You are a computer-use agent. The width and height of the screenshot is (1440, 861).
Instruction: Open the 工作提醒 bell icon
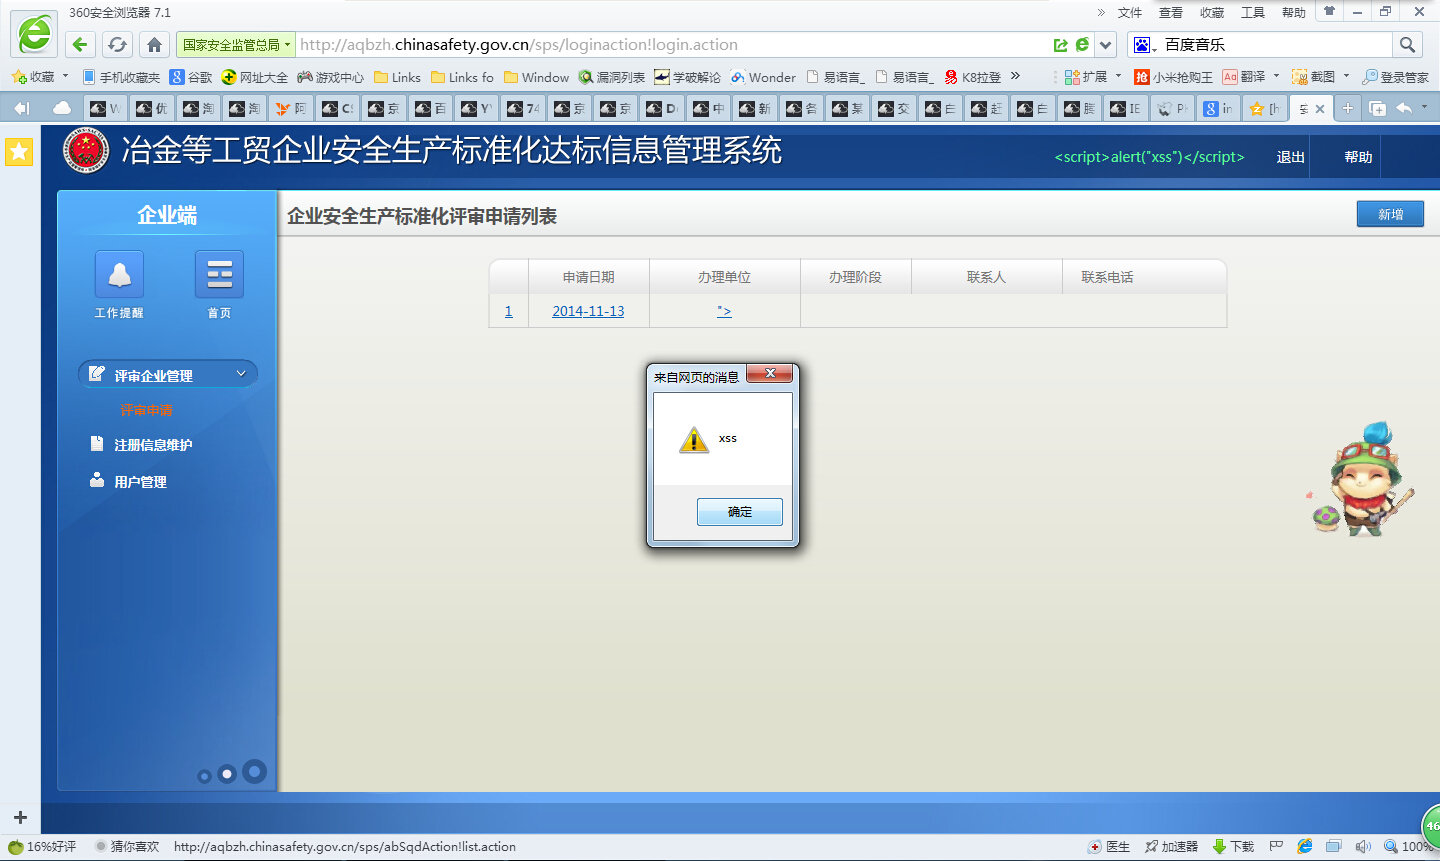point(119,274)
